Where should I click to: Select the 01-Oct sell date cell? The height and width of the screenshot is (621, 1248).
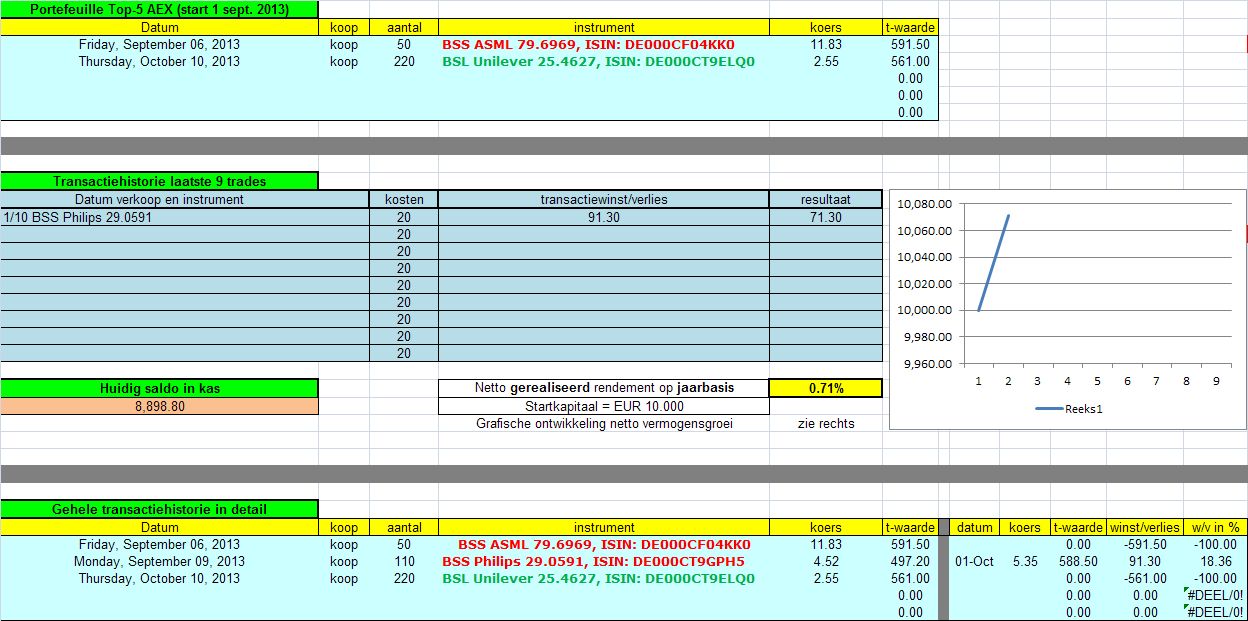(x=974, y=561)
